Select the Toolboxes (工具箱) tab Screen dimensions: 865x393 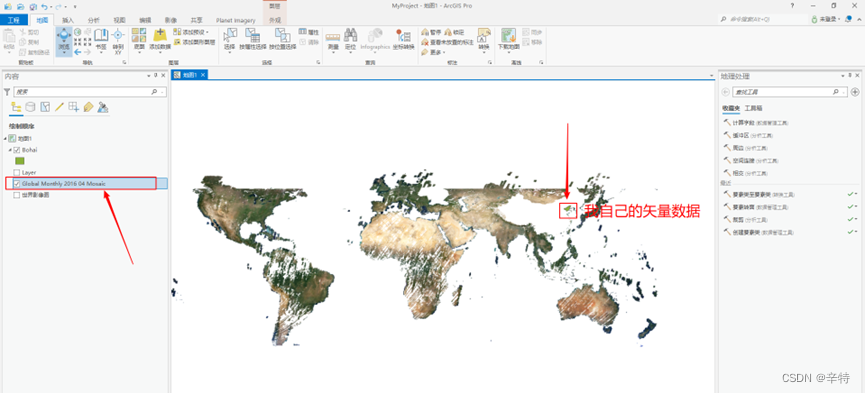tap(753, 108)
